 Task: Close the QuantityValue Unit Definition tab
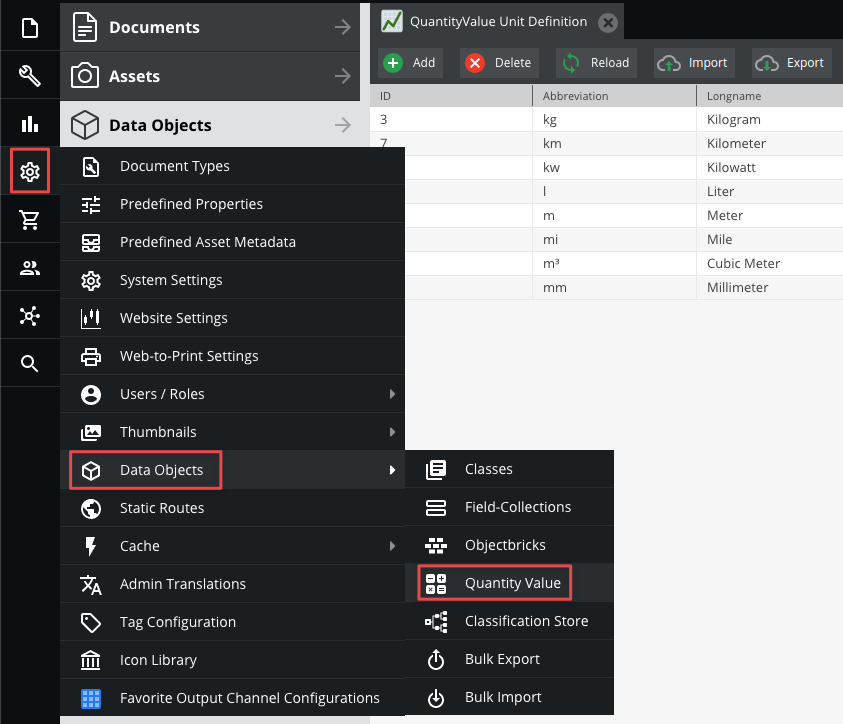608,23
